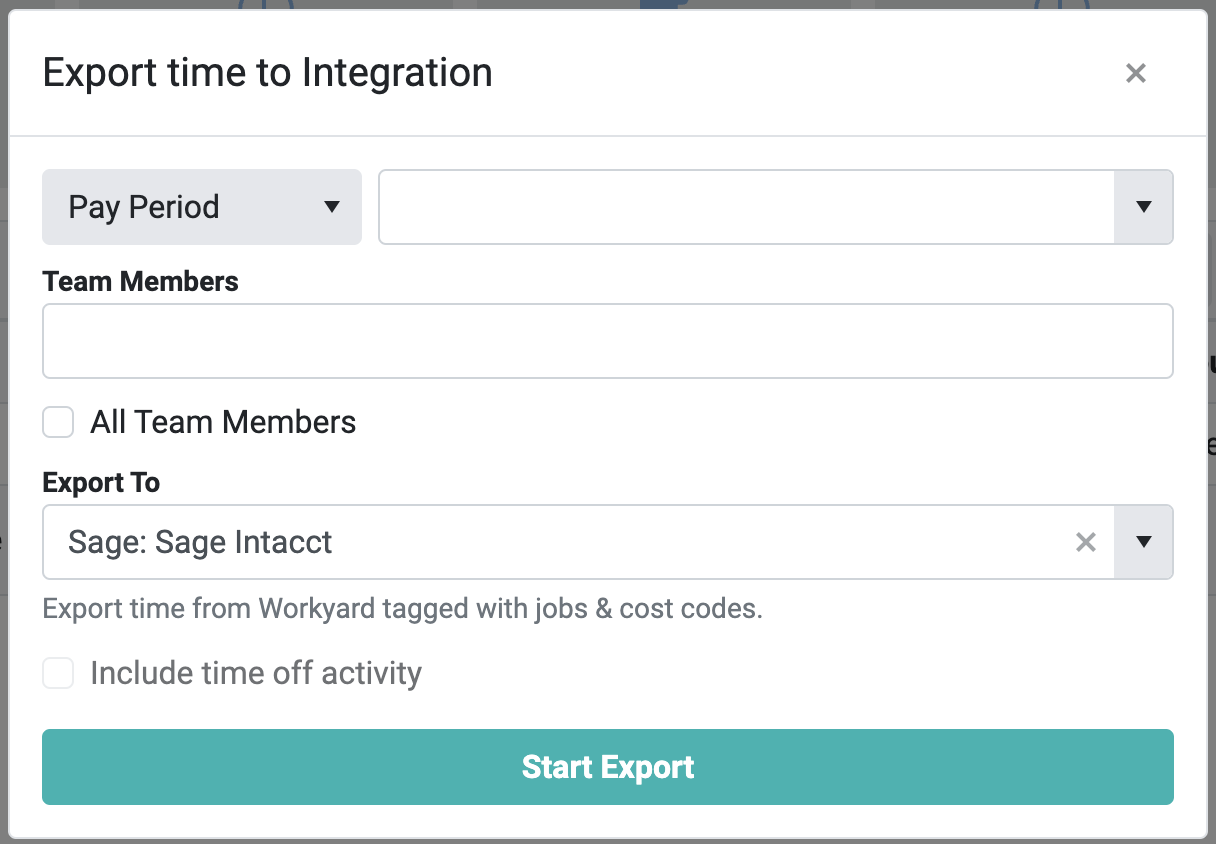Focus the Team Members input box
This screenshot has width=1216, height=844.
coord(607,341)
